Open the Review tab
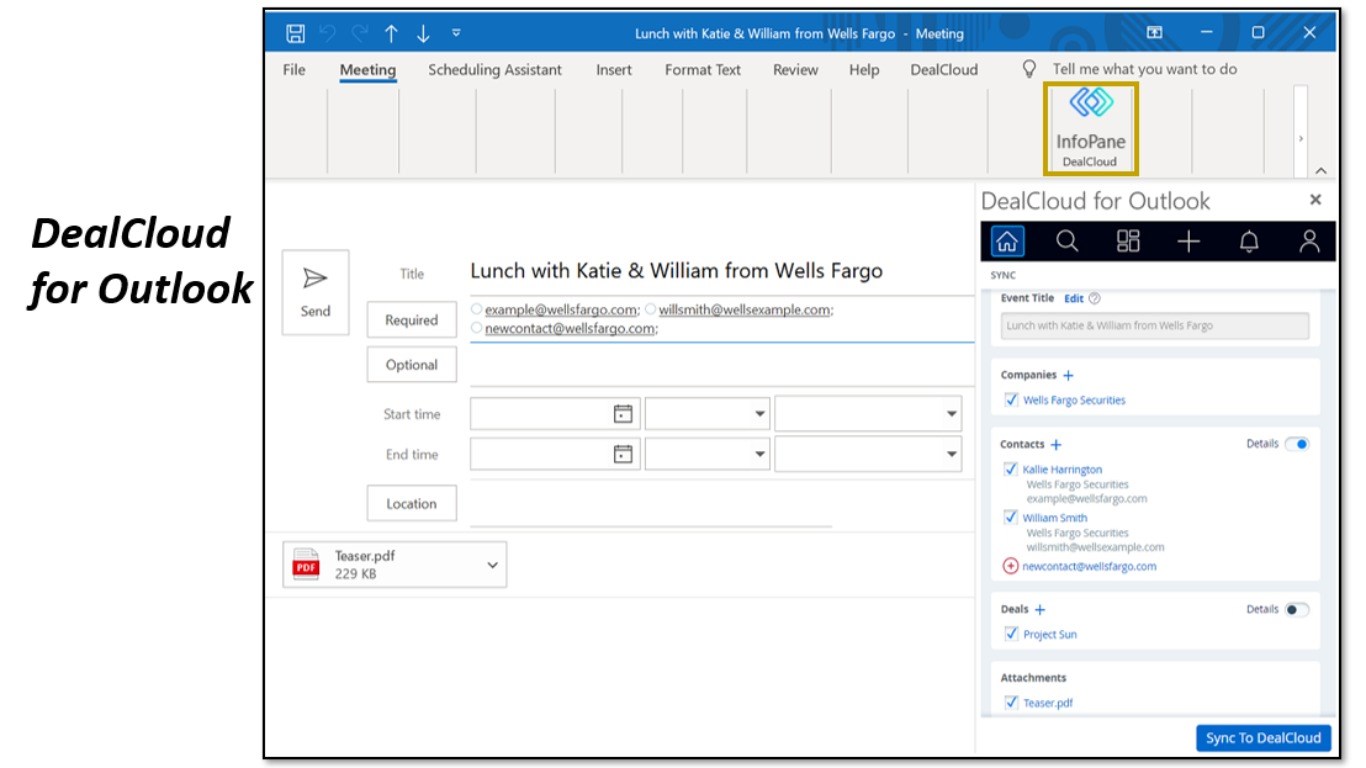 795,70
